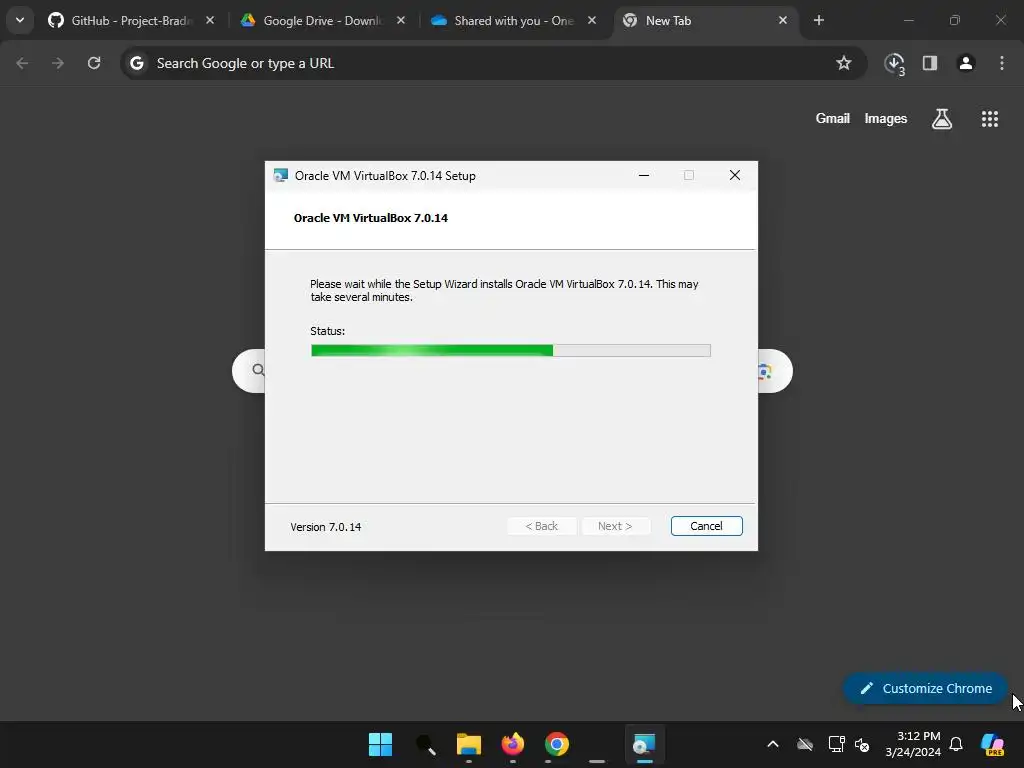Open the Chrome side panel icon
The height and width of the screenshot is (768, 1024).
[x=930, y=63]
